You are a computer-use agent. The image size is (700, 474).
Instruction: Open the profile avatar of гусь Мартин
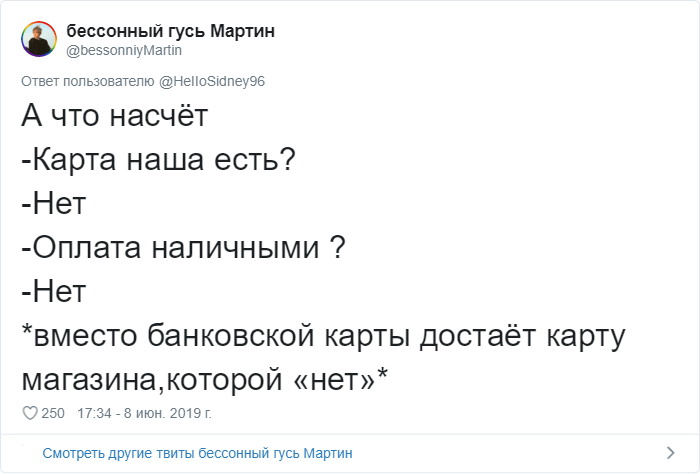coord(39,39)
